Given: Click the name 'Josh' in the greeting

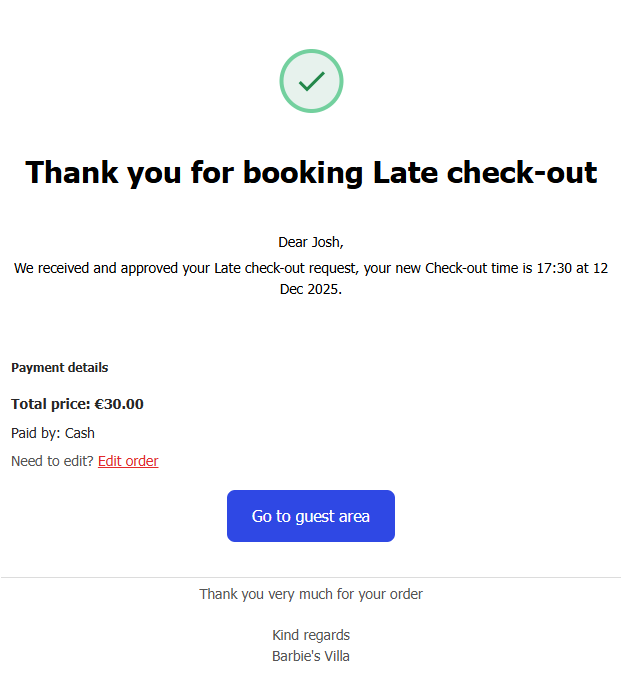Looking at the screenshot, I should (x=325, y=242).
